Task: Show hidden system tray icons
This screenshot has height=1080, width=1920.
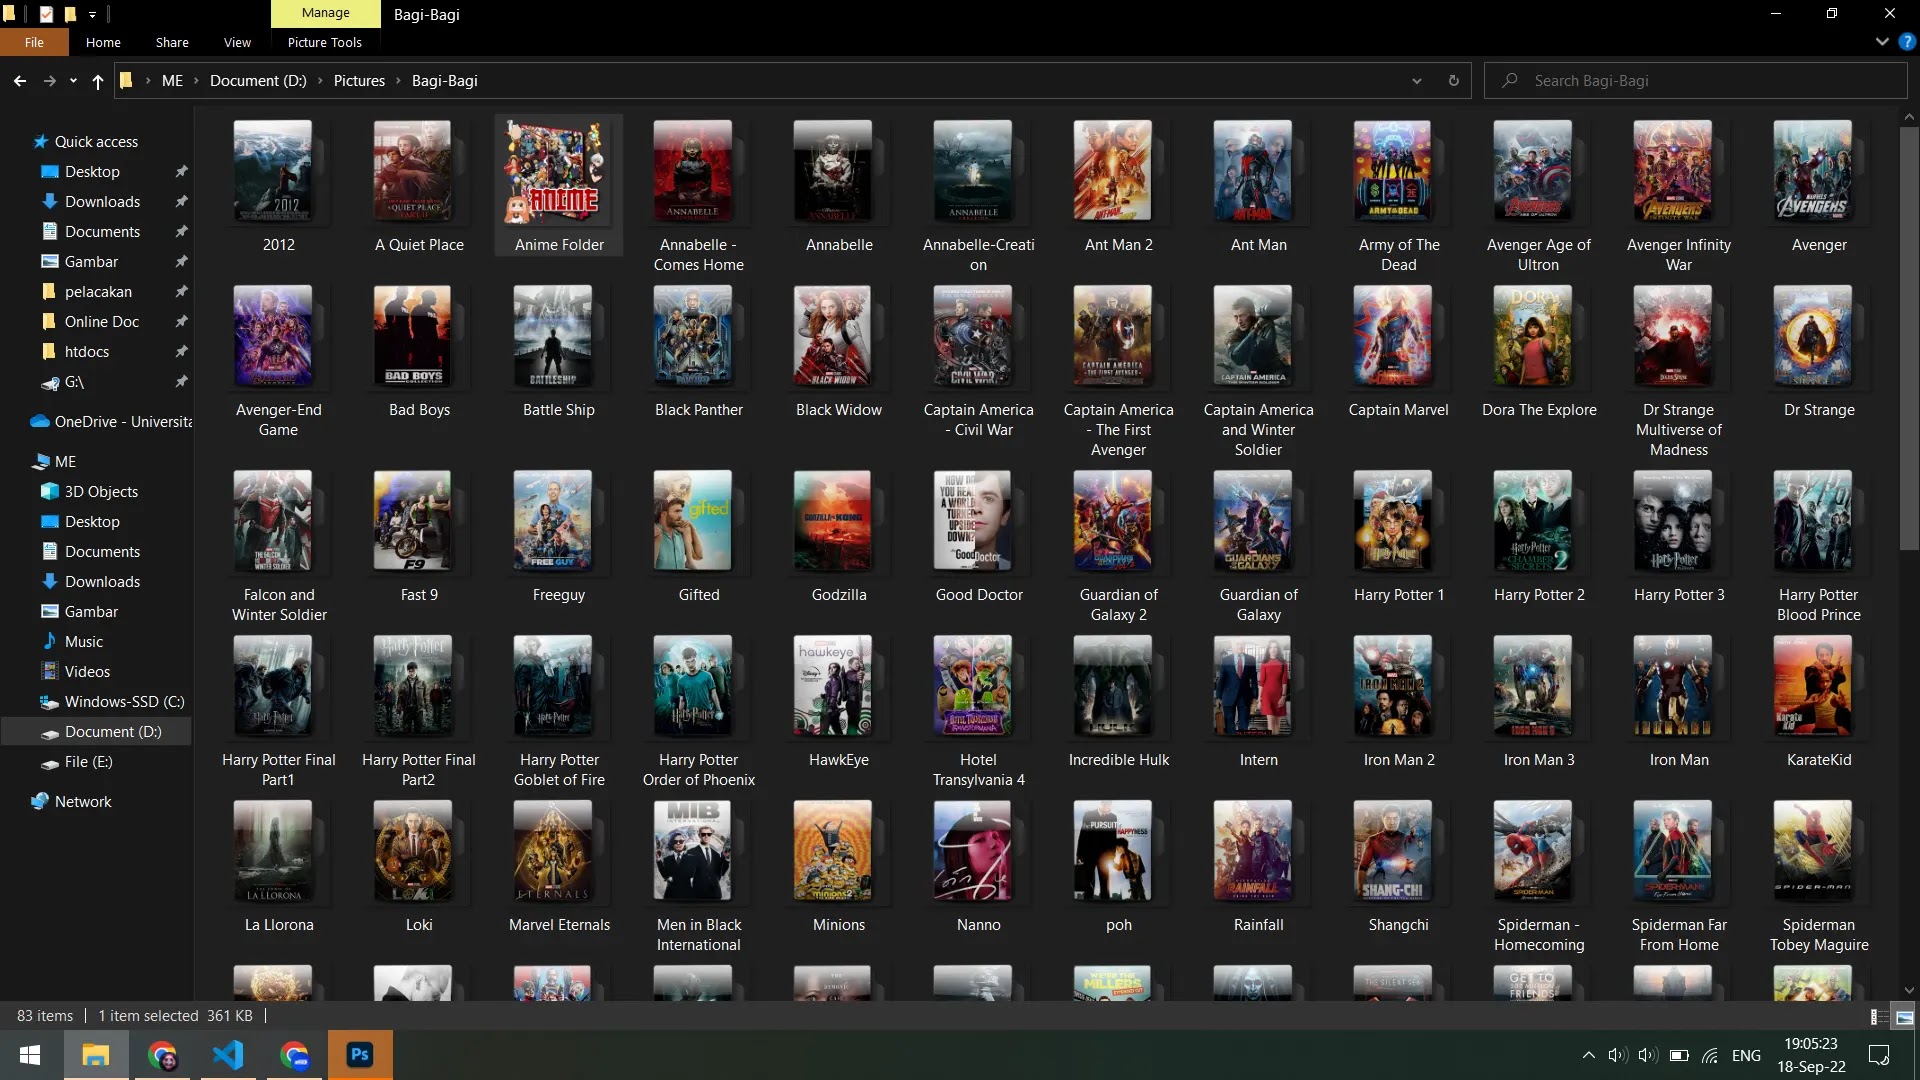Action: (1588, 1055)
